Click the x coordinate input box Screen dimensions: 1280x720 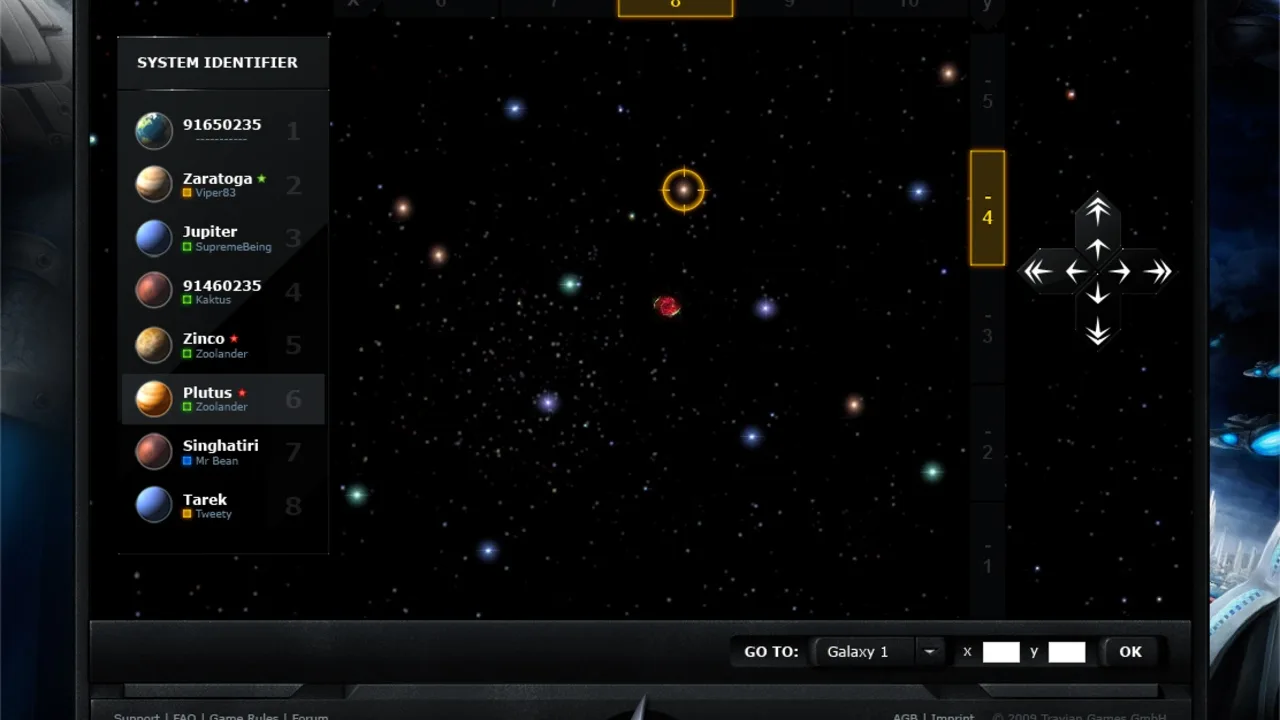click(x=1001, y=652)
